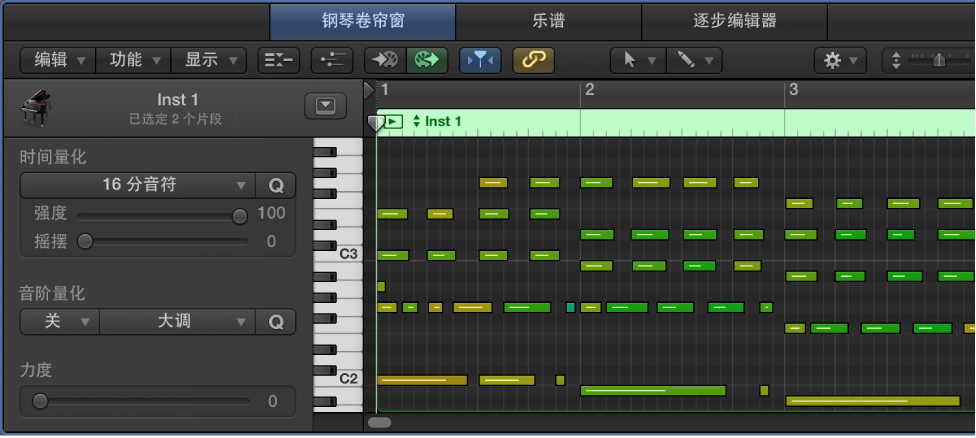This screenshot has width=976, height=438.
Task: Open the 编辑 menu
Action: click(x=58, y=60)
